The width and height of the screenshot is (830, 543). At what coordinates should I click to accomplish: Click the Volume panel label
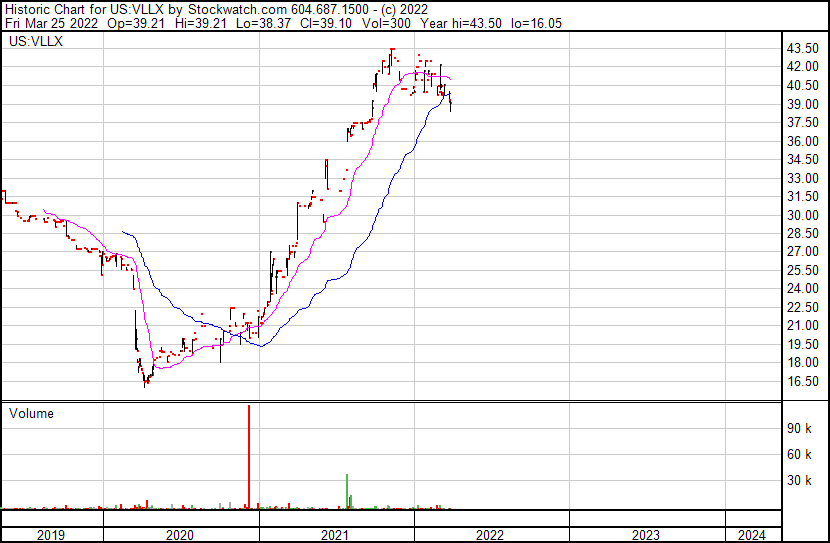tap(31, 413)
